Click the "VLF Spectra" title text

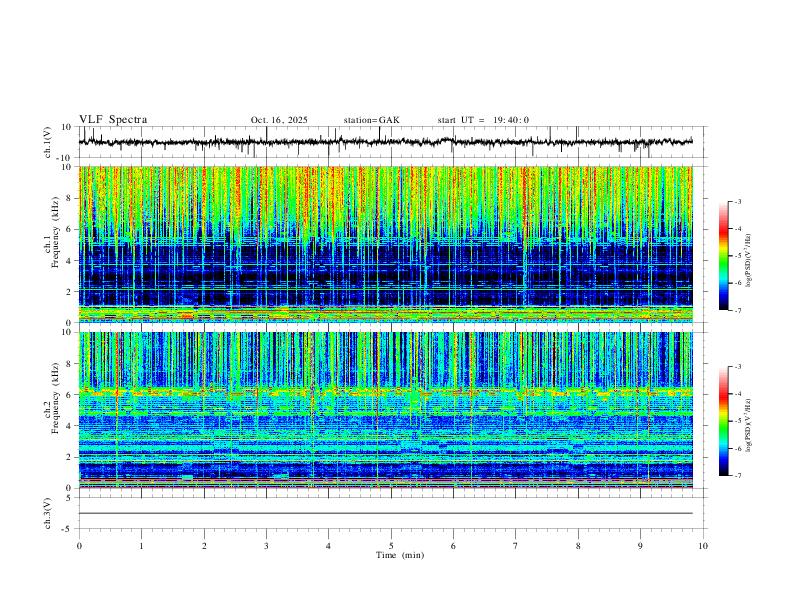pyautogui.click(x=113, y=120)
